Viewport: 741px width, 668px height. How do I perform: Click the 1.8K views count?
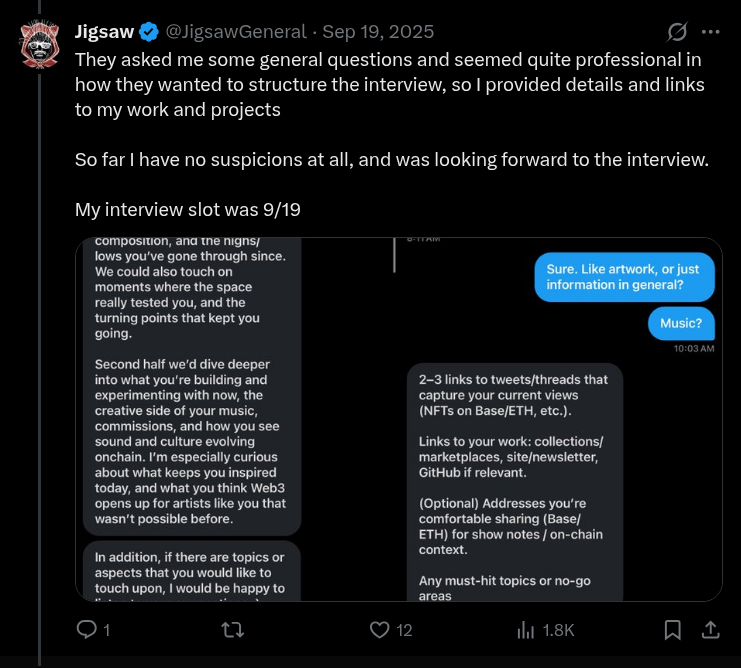(558, 630)
